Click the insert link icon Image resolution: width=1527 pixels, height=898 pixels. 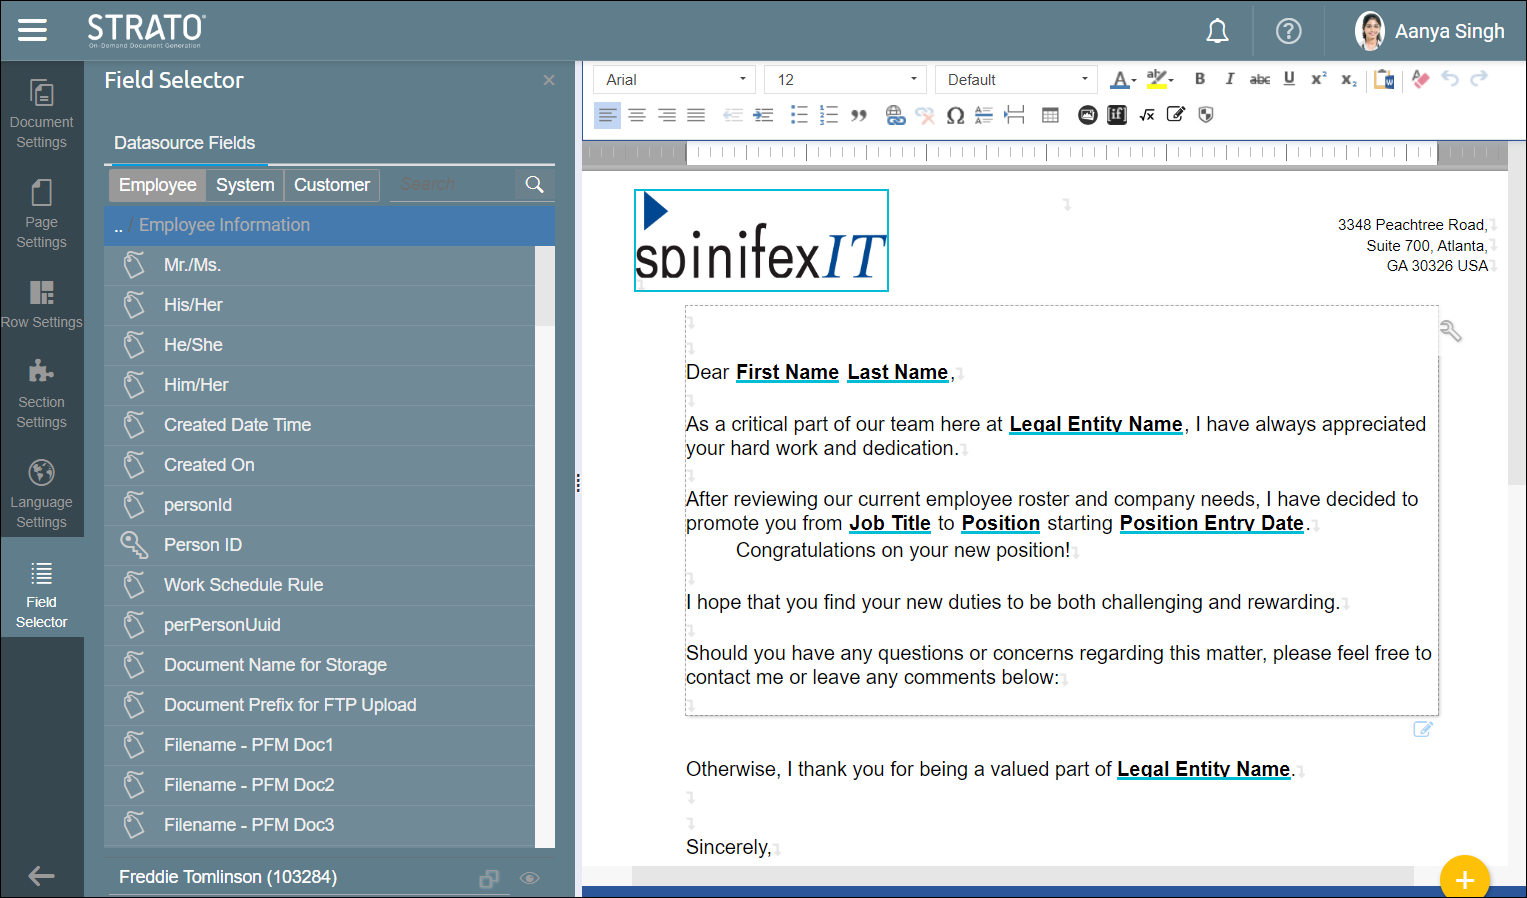pos(895,116)
